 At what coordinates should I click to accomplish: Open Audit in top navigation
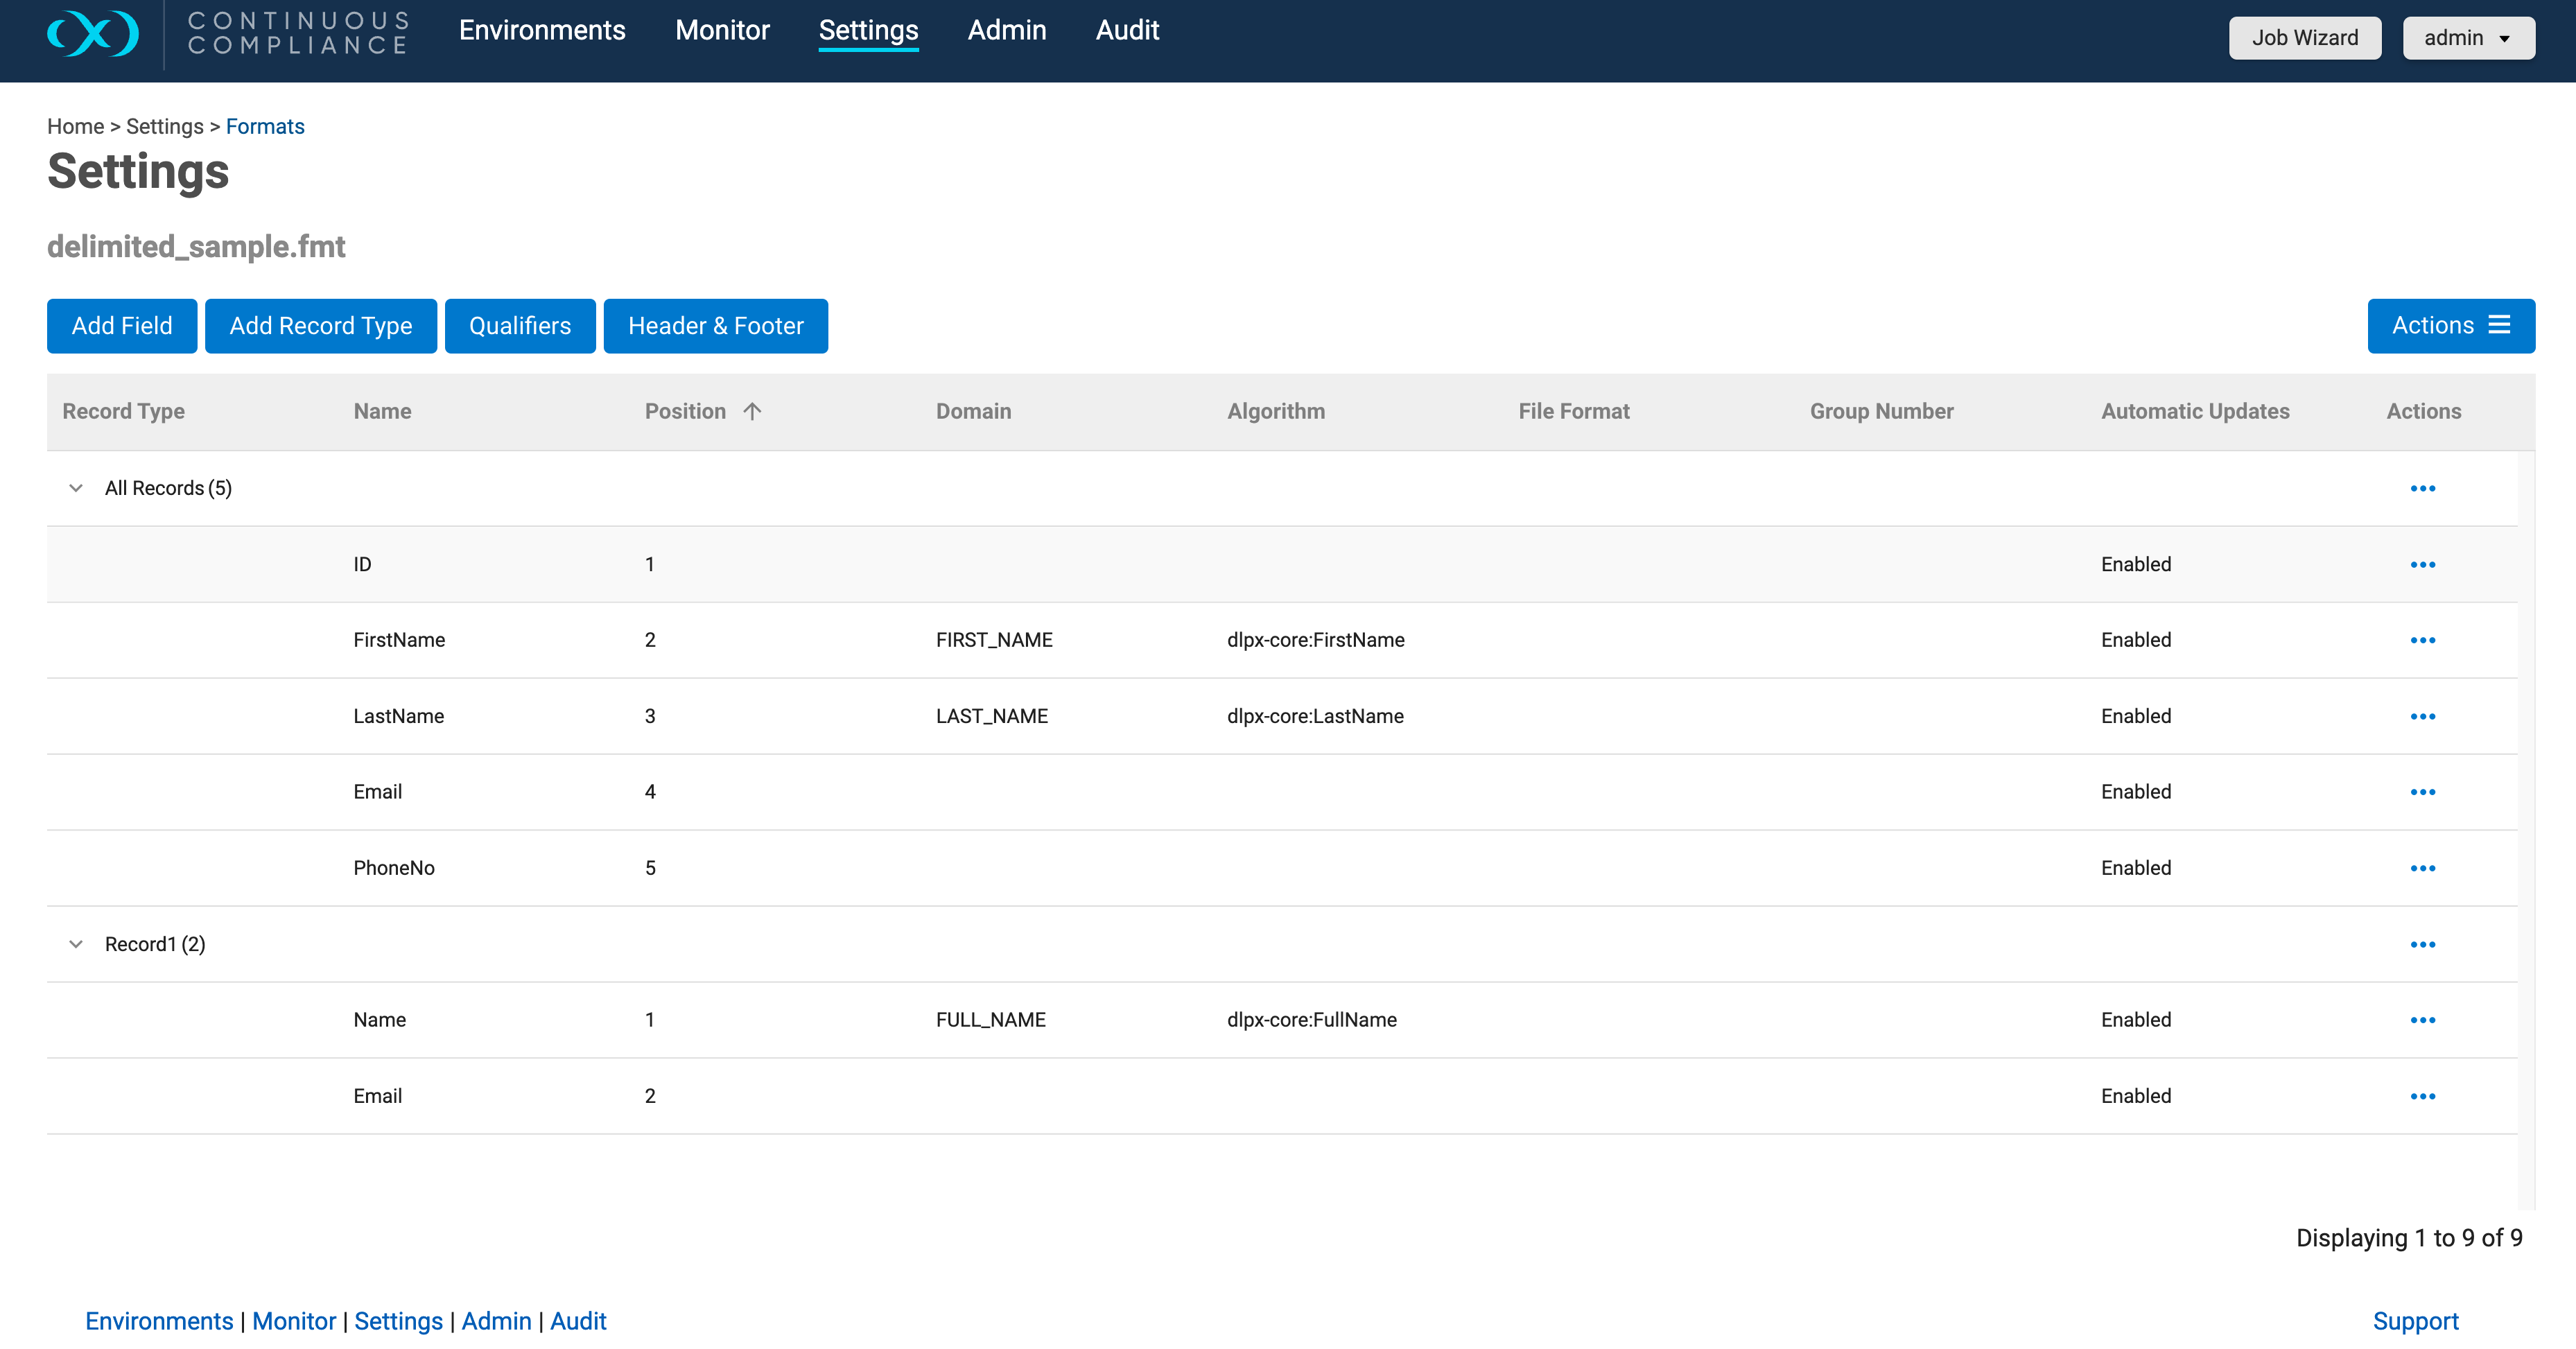point(1127,30)
